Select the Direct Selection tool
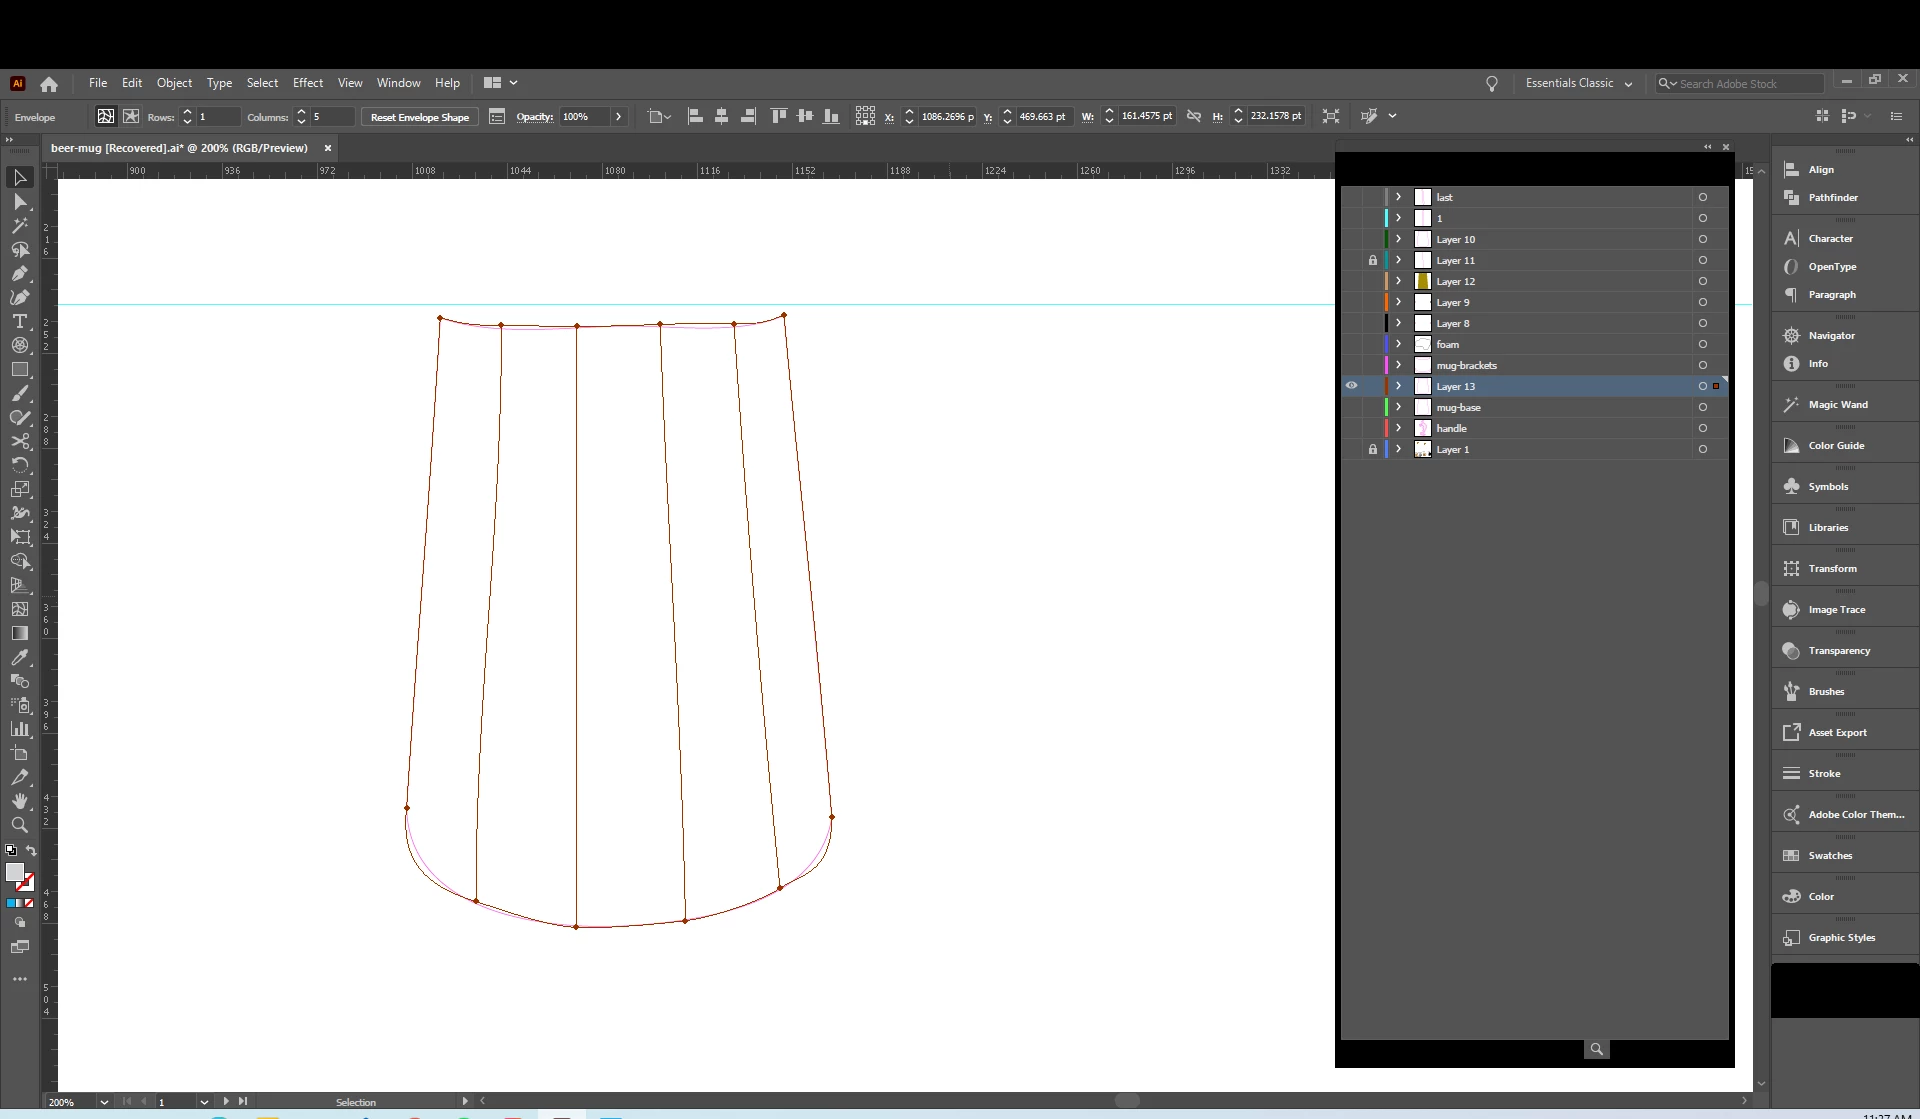This screenshot has height=1119, width=1920. (20, 202)
